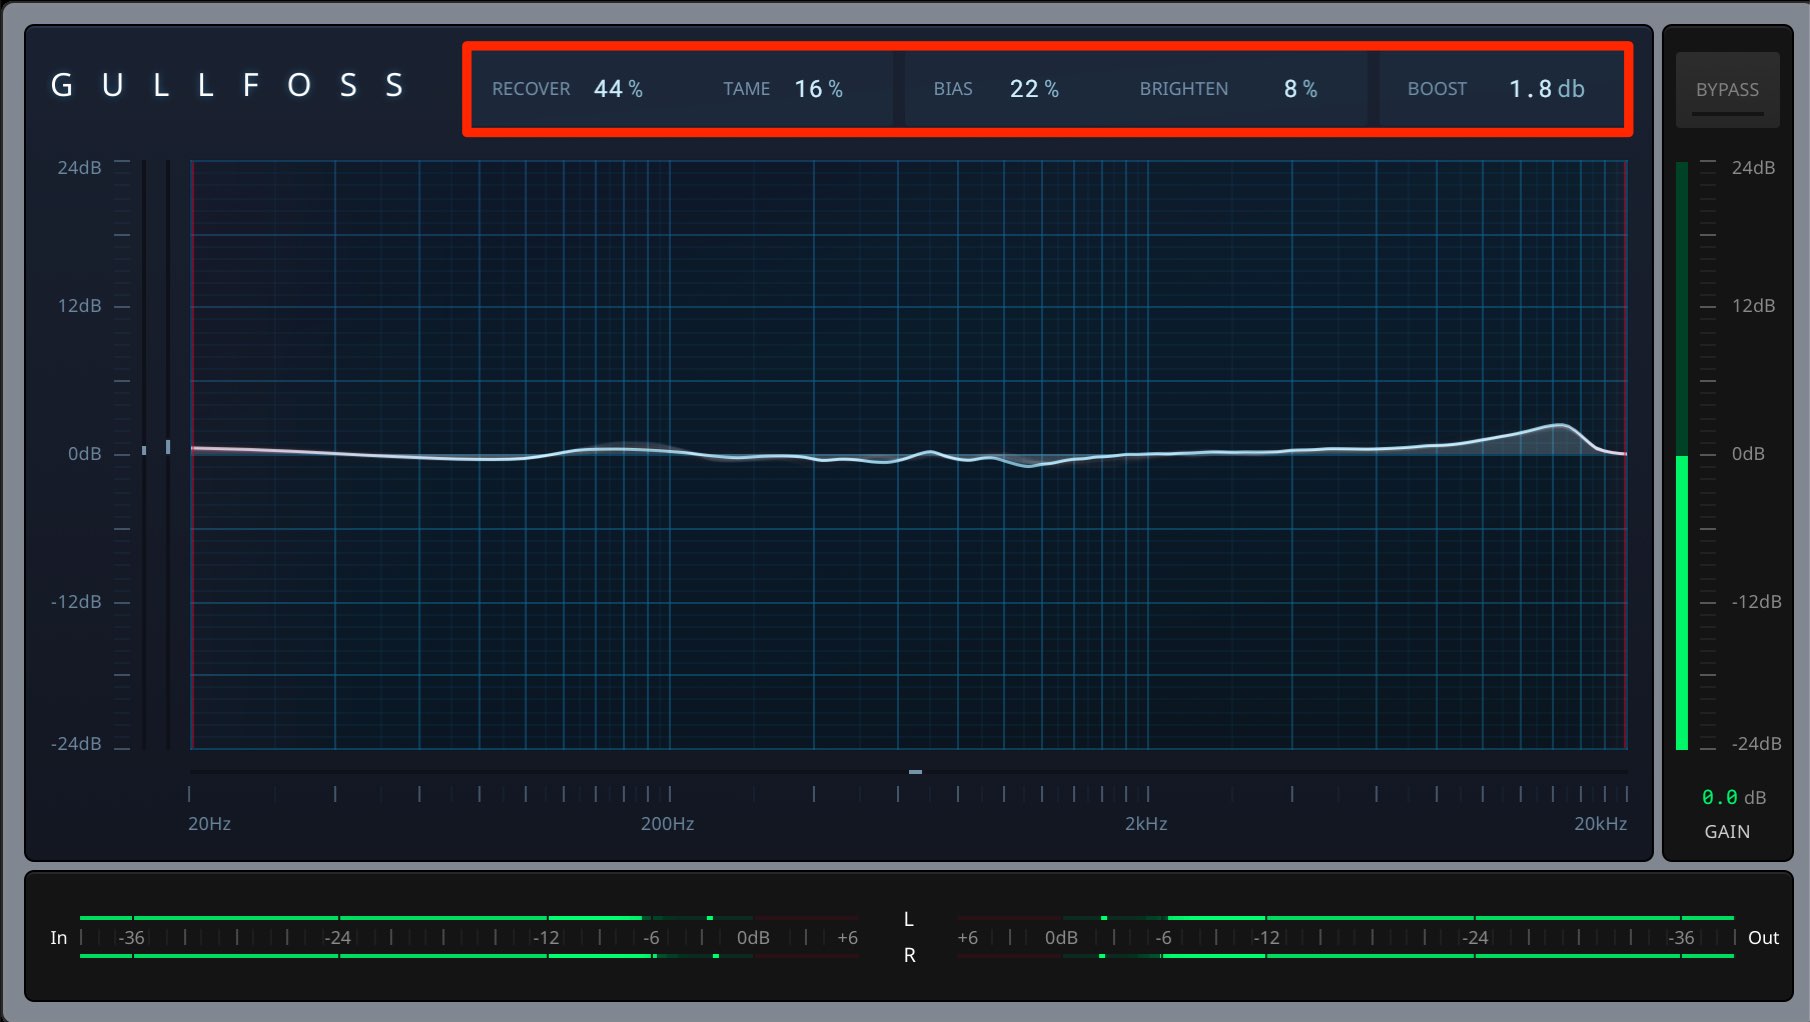
Task: Click the small marker on the frequency strip
Action: point(915,772)
